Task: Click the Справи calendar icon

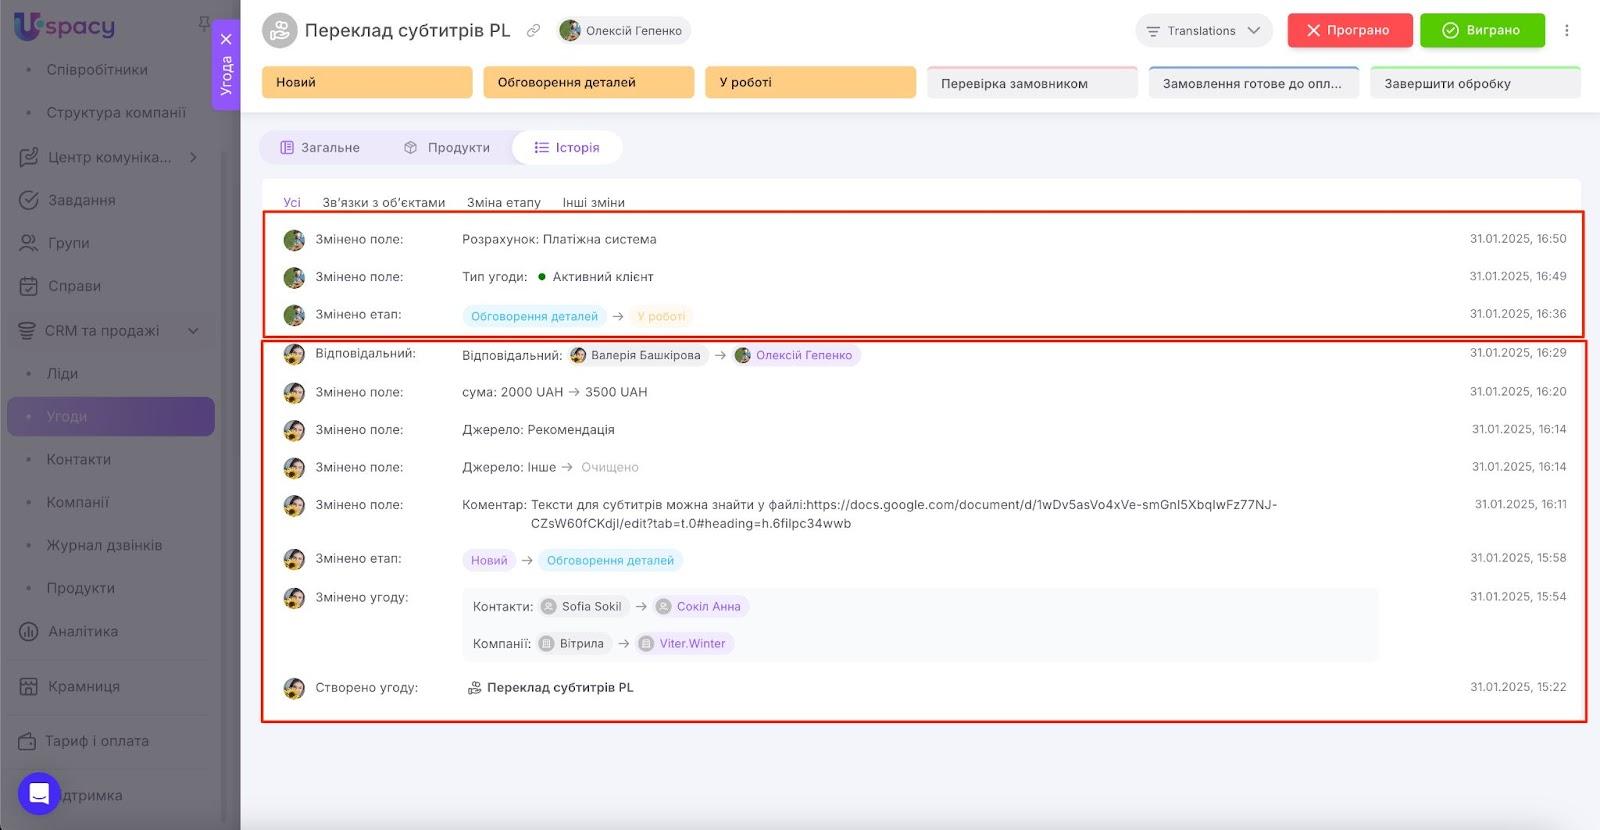Action: pyautogui.click(x=29, y=286)
